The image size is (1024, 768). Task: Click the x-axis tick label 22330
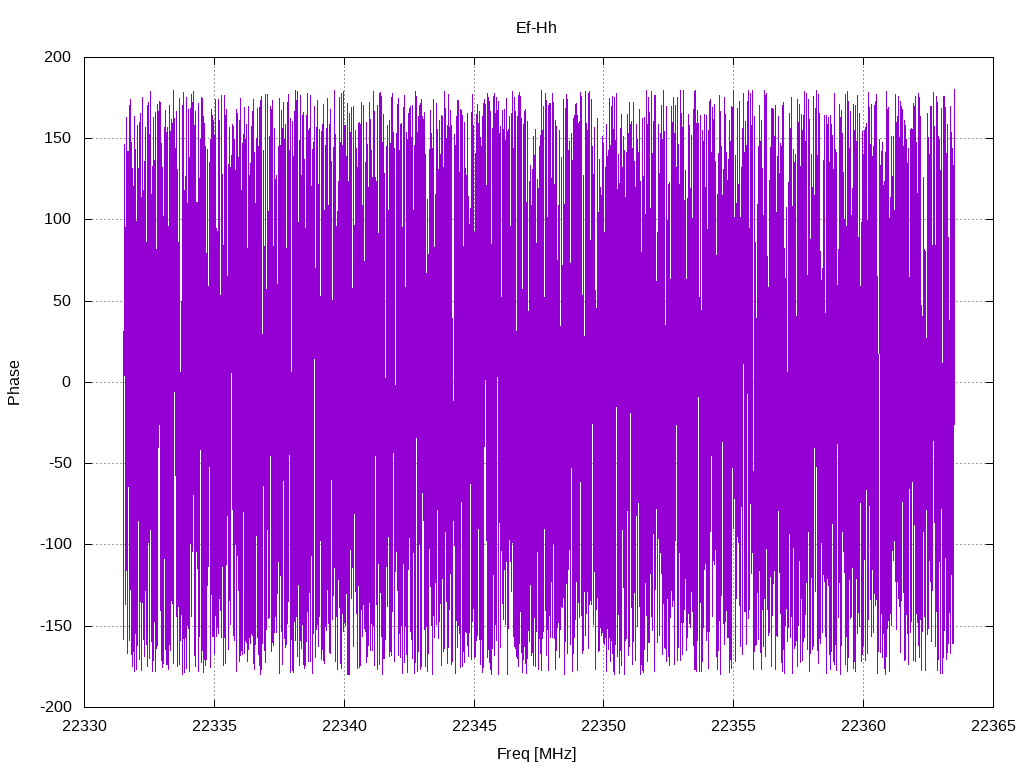click(84, 726)
